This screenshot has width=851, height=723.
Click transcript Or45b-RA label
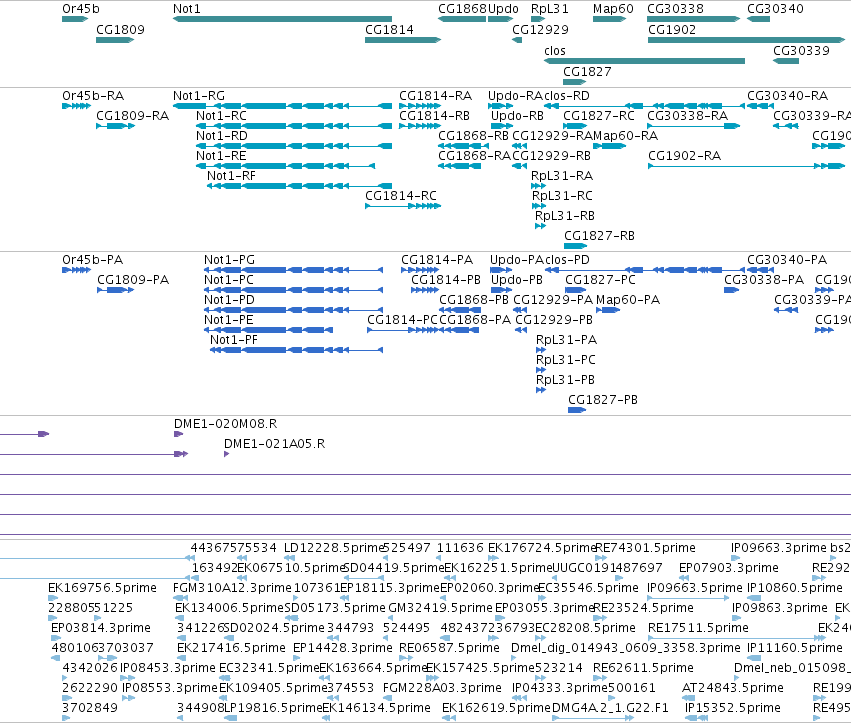tap(93, 96)
